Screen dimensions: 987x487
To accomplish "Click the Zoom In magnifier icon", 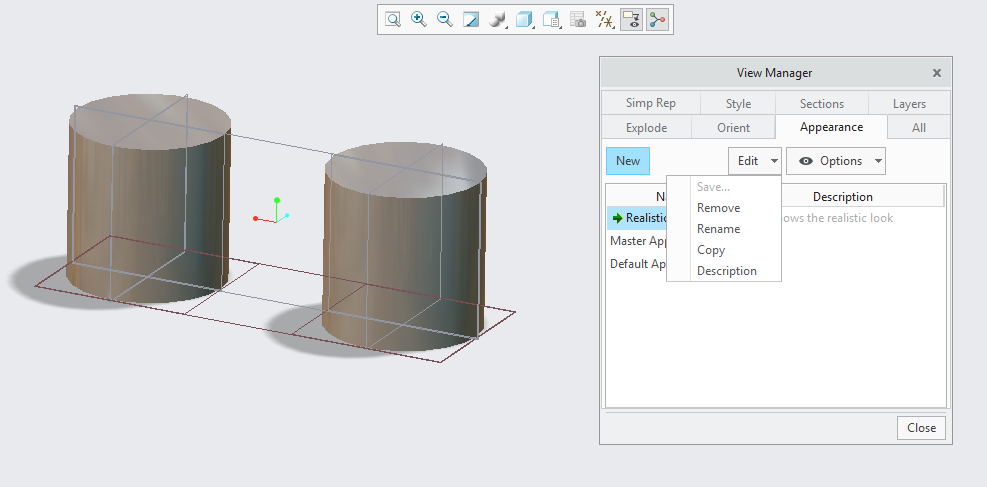I will tap(419, 19).
